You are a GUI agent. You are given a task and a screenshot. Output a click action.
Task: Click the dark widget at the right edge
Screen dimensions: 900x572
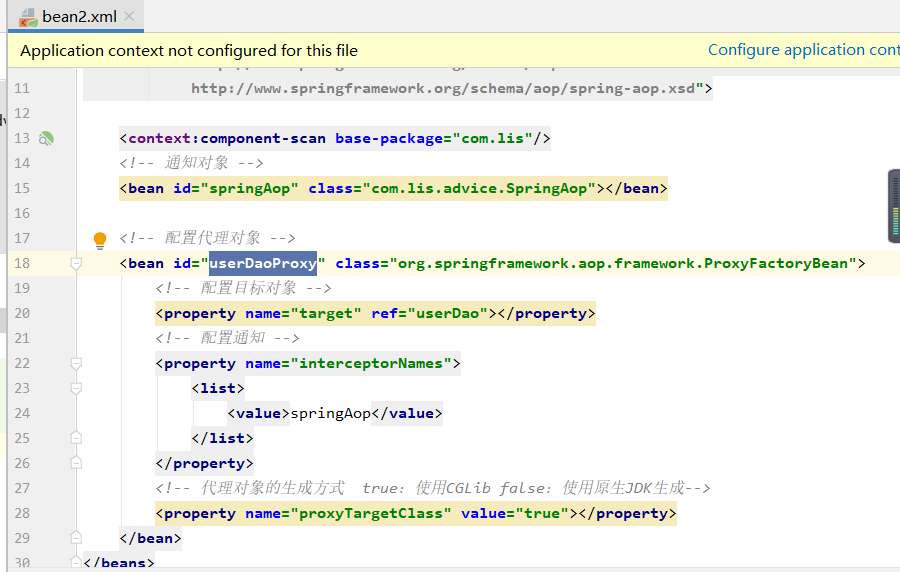pos(894,206)
